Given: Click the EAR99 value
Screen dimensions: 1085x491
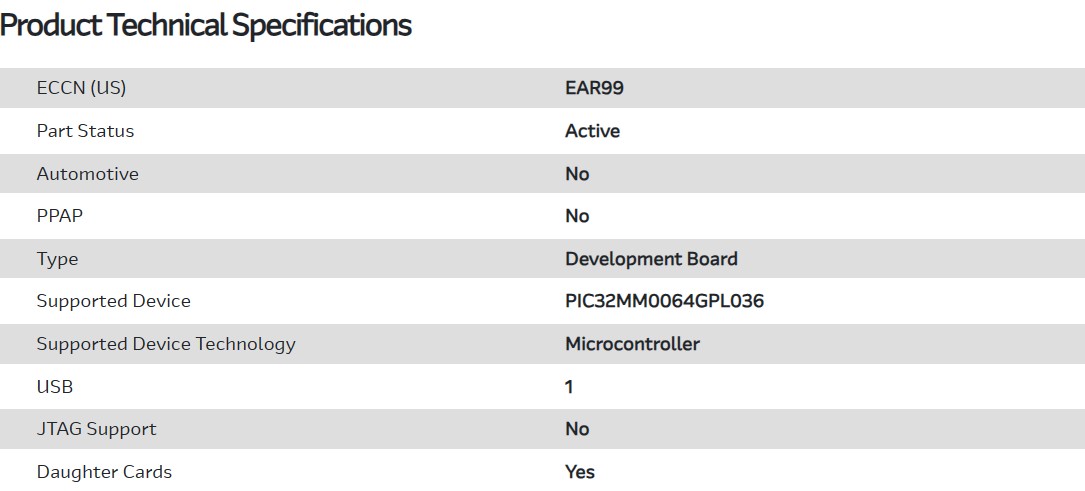Looking at the screenshot, I should tap(594, 88).
